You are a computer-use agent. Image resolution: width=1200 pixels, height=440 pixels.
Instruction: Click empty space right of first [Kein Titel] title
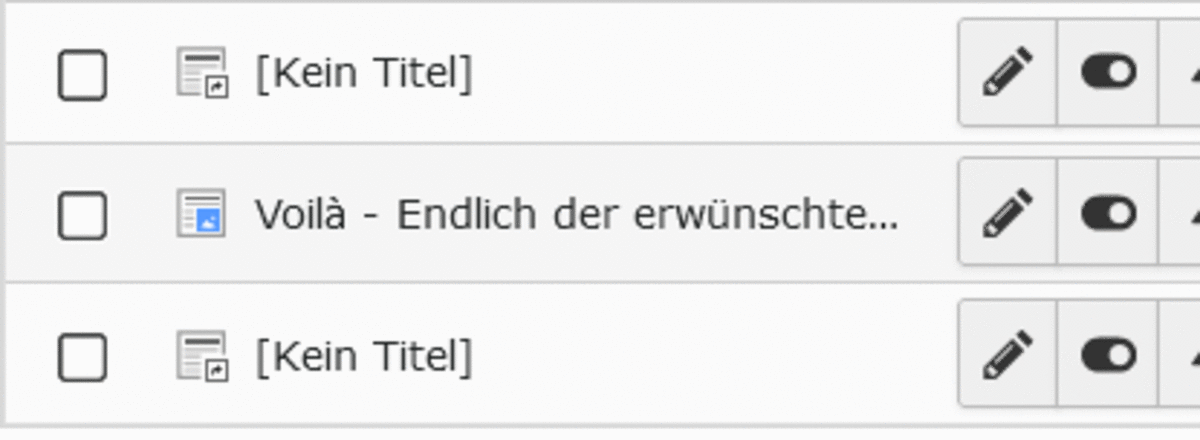click(700, 74)
